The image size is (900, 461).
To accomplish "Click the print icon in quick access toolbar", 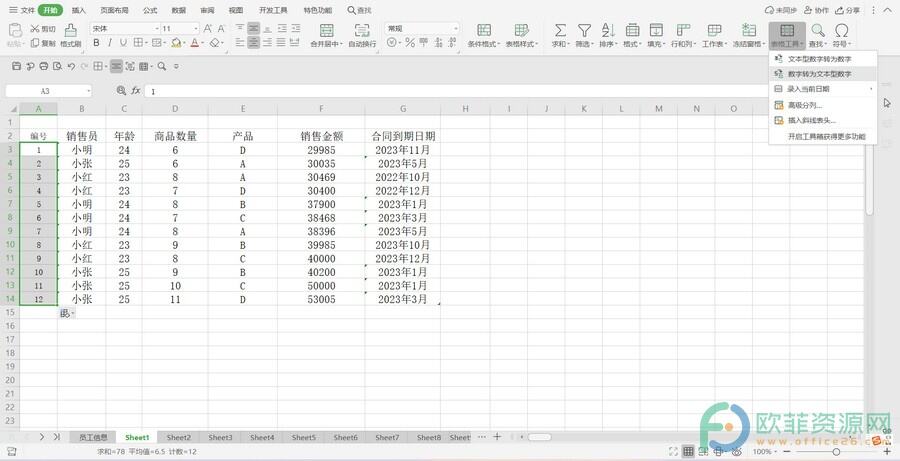I will (44, 67).
